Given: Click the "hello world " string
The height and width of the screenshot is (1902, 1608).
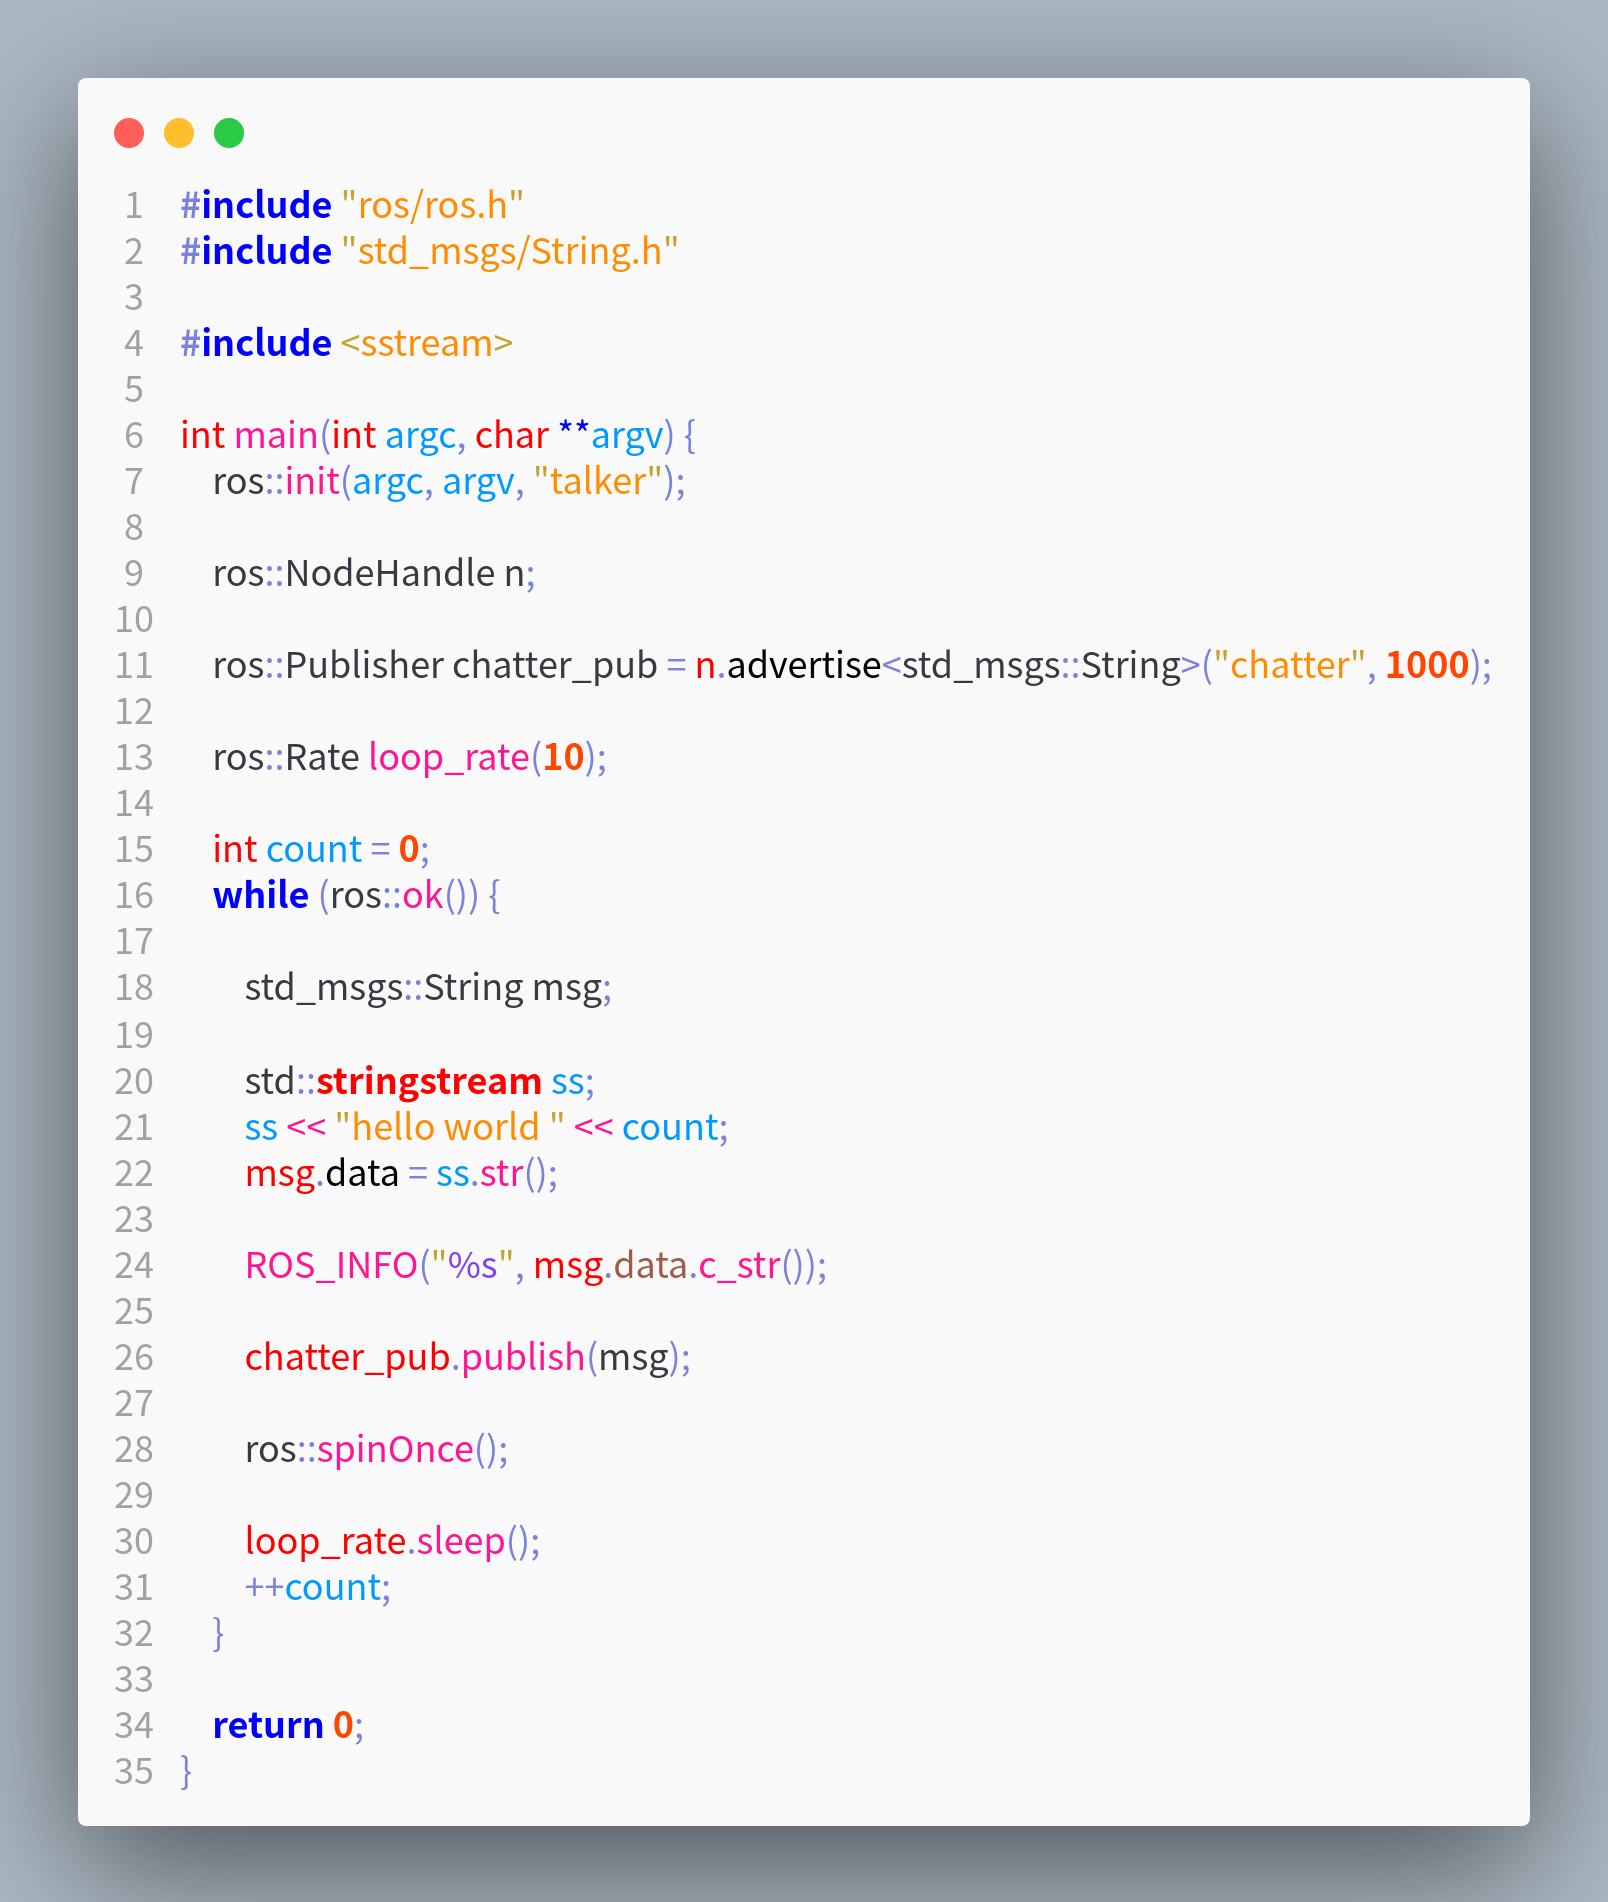Looking at the screenshot, I should (x=450, y=1128).
